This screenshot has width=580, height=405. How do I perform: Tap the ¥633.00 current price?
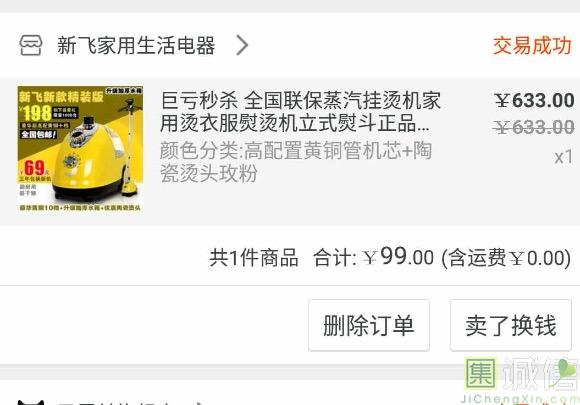[535, 101]
